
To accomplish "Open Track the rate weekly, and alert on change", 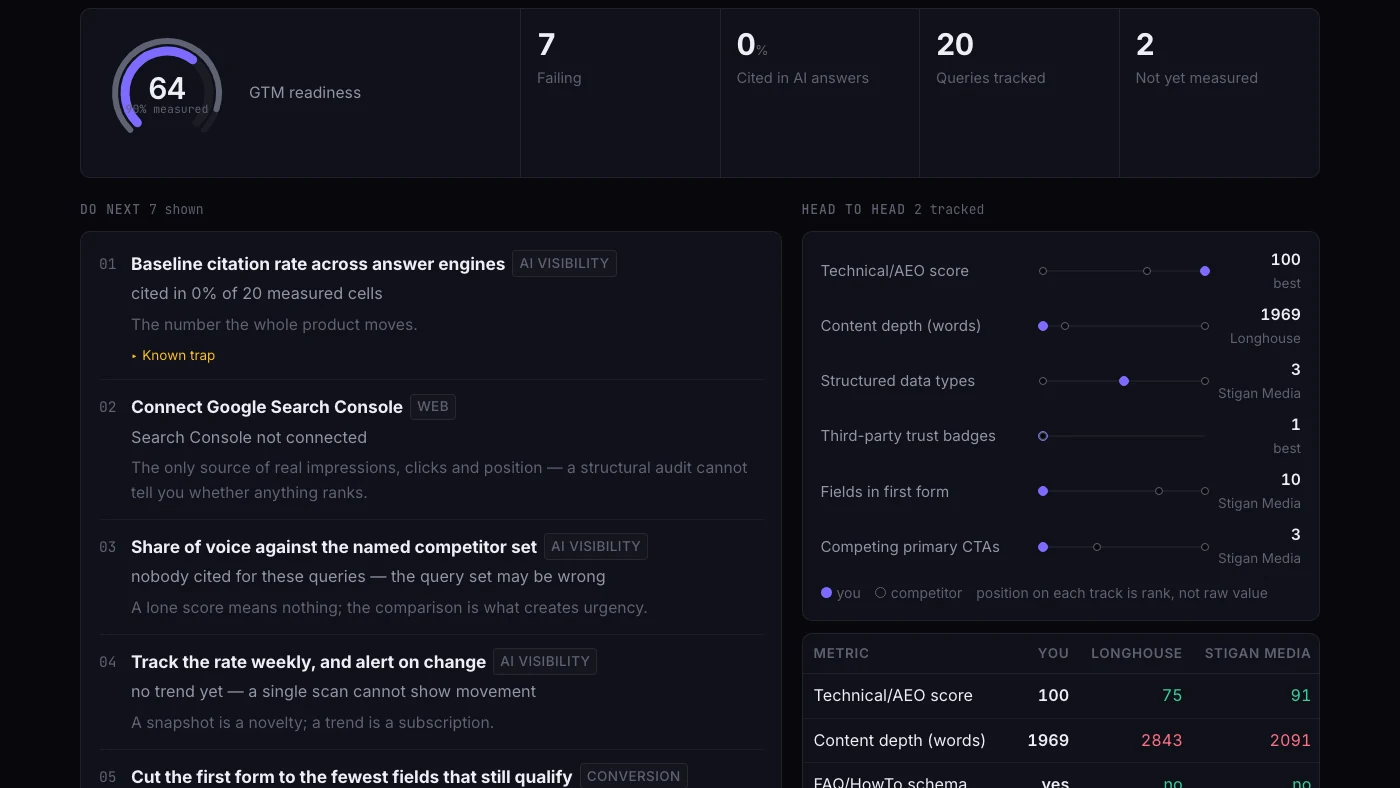I will [308, 662].
